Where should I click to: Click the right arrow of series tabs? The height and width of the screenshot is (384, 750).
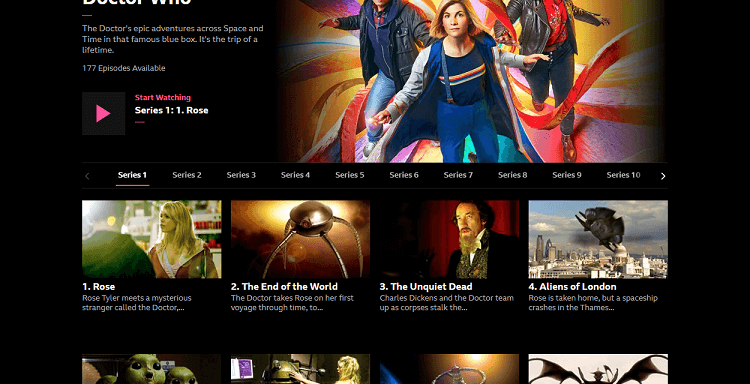click(663, 176)
